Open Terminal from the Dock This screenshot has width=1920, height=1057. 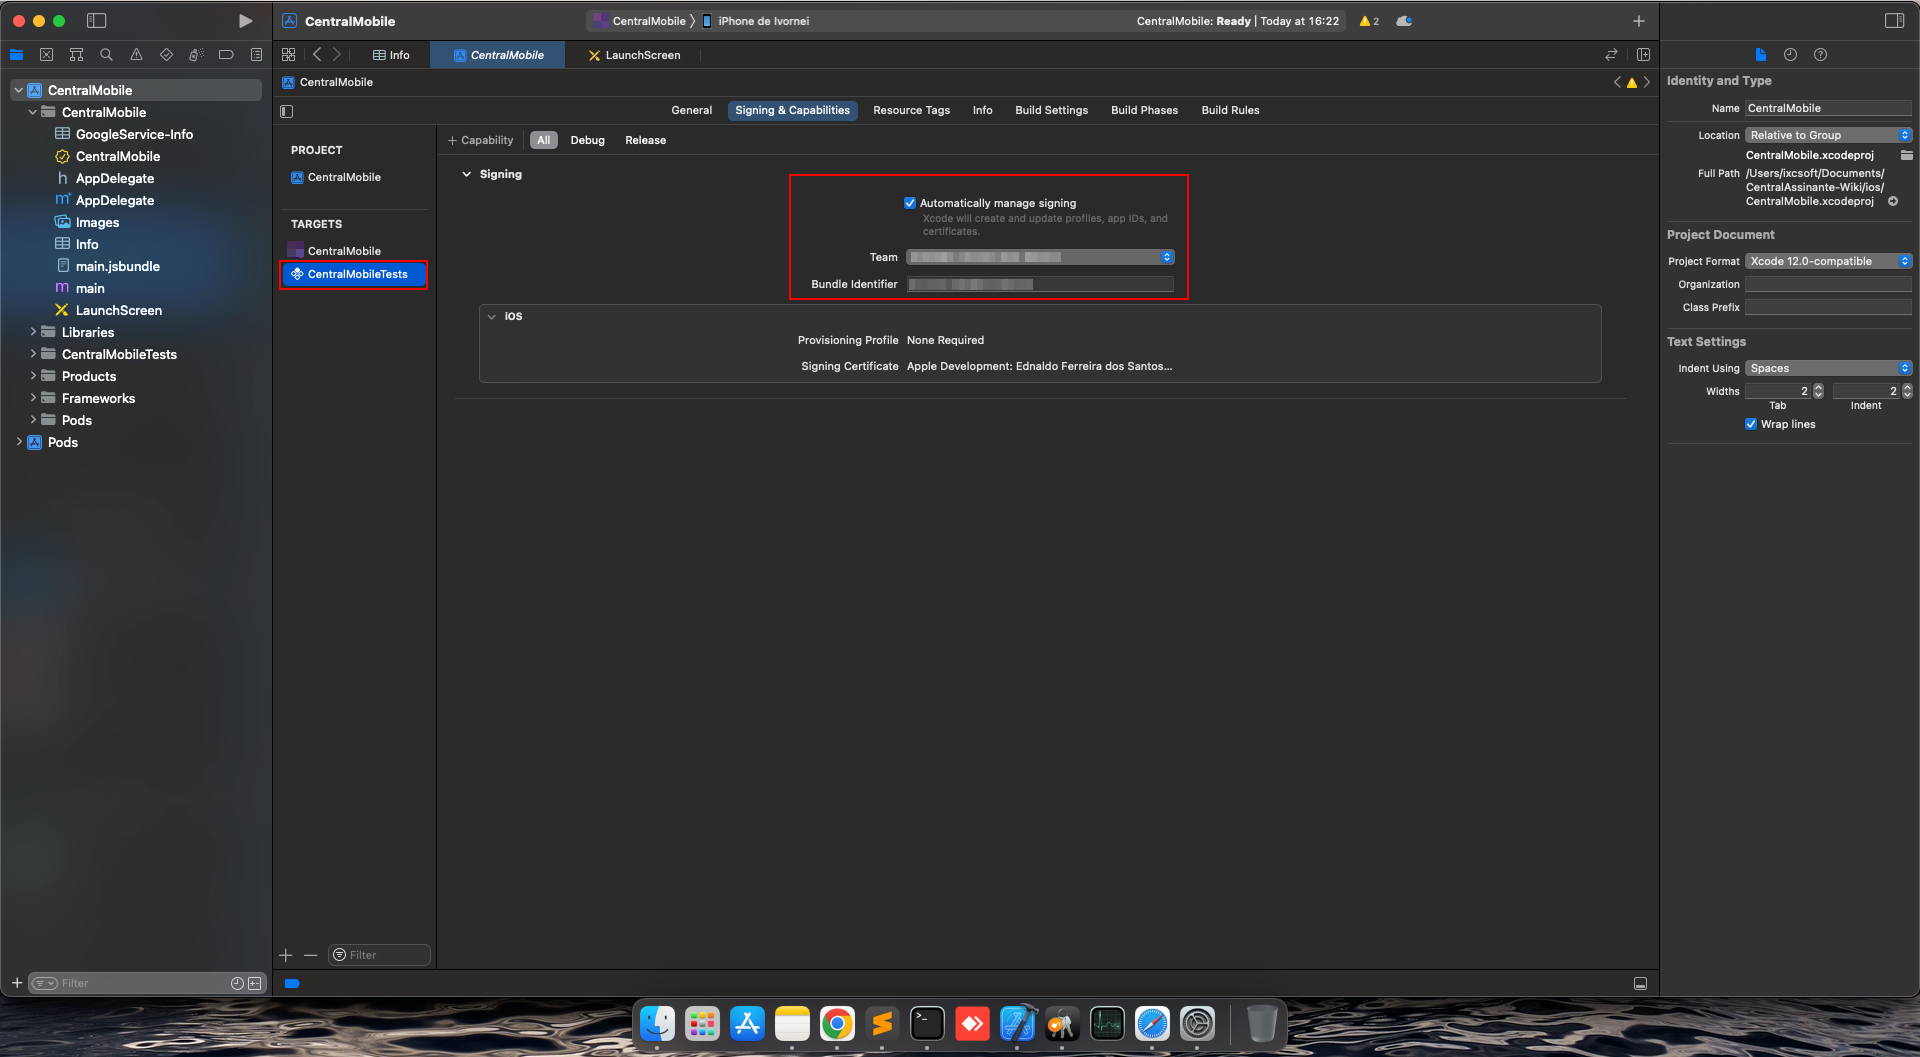927,1023
